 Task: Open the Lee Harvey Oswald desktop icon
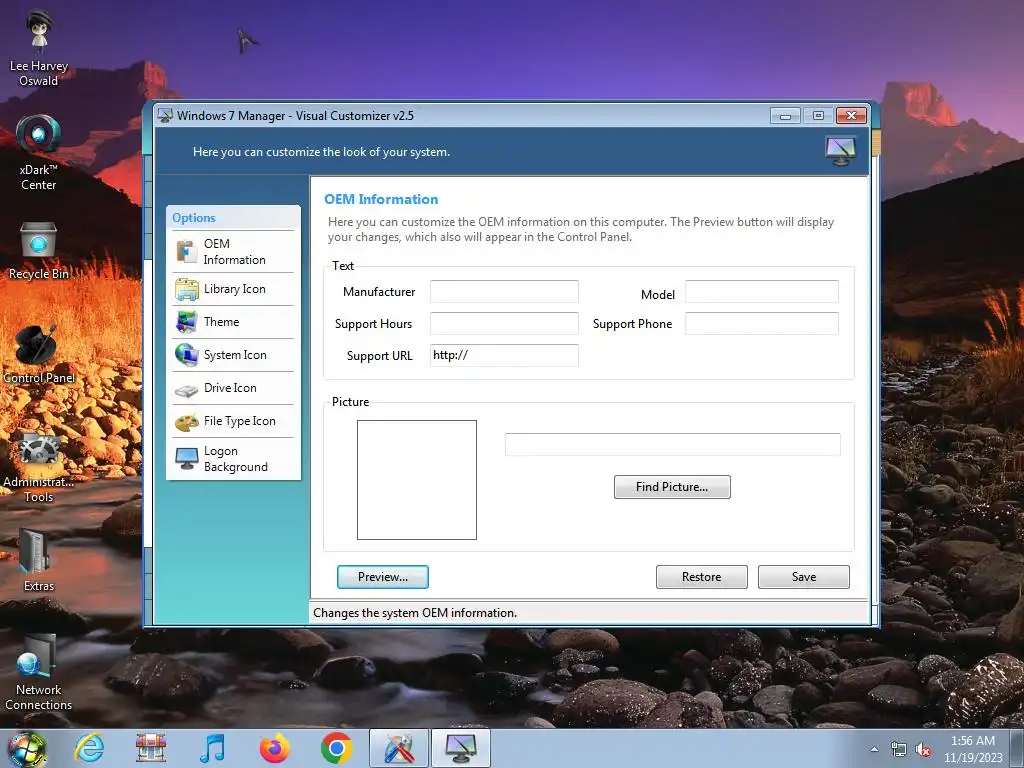pyautogui.click(x=39, y=49)
